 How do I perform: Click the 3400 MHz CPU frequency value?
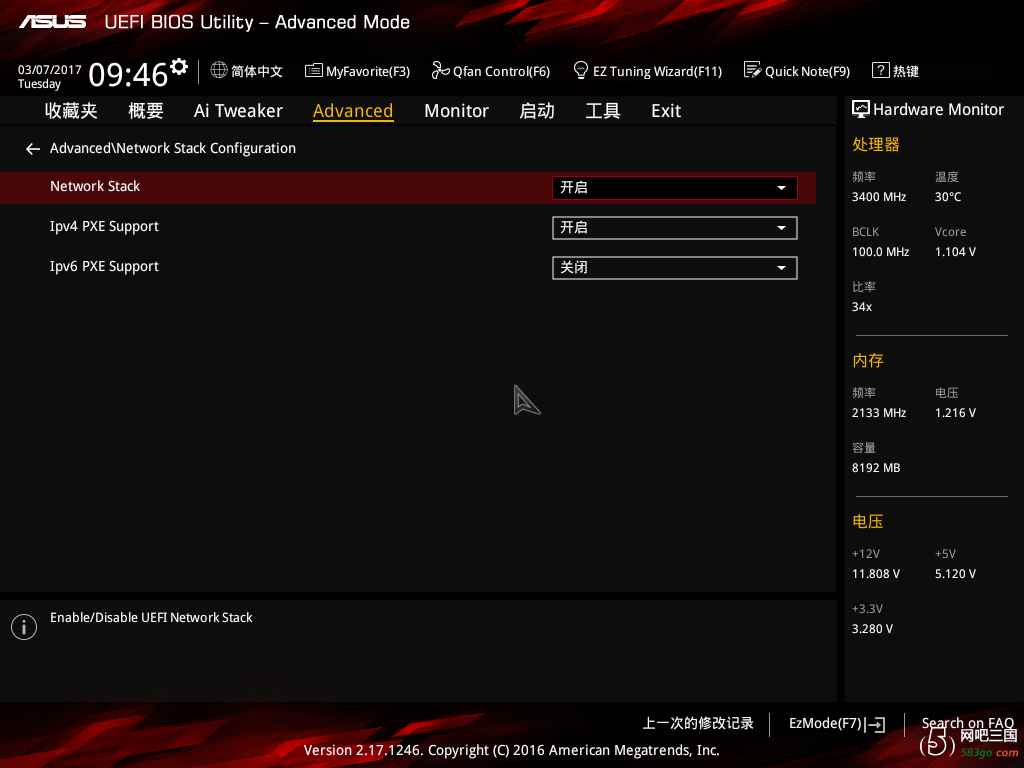coord(879,197)
